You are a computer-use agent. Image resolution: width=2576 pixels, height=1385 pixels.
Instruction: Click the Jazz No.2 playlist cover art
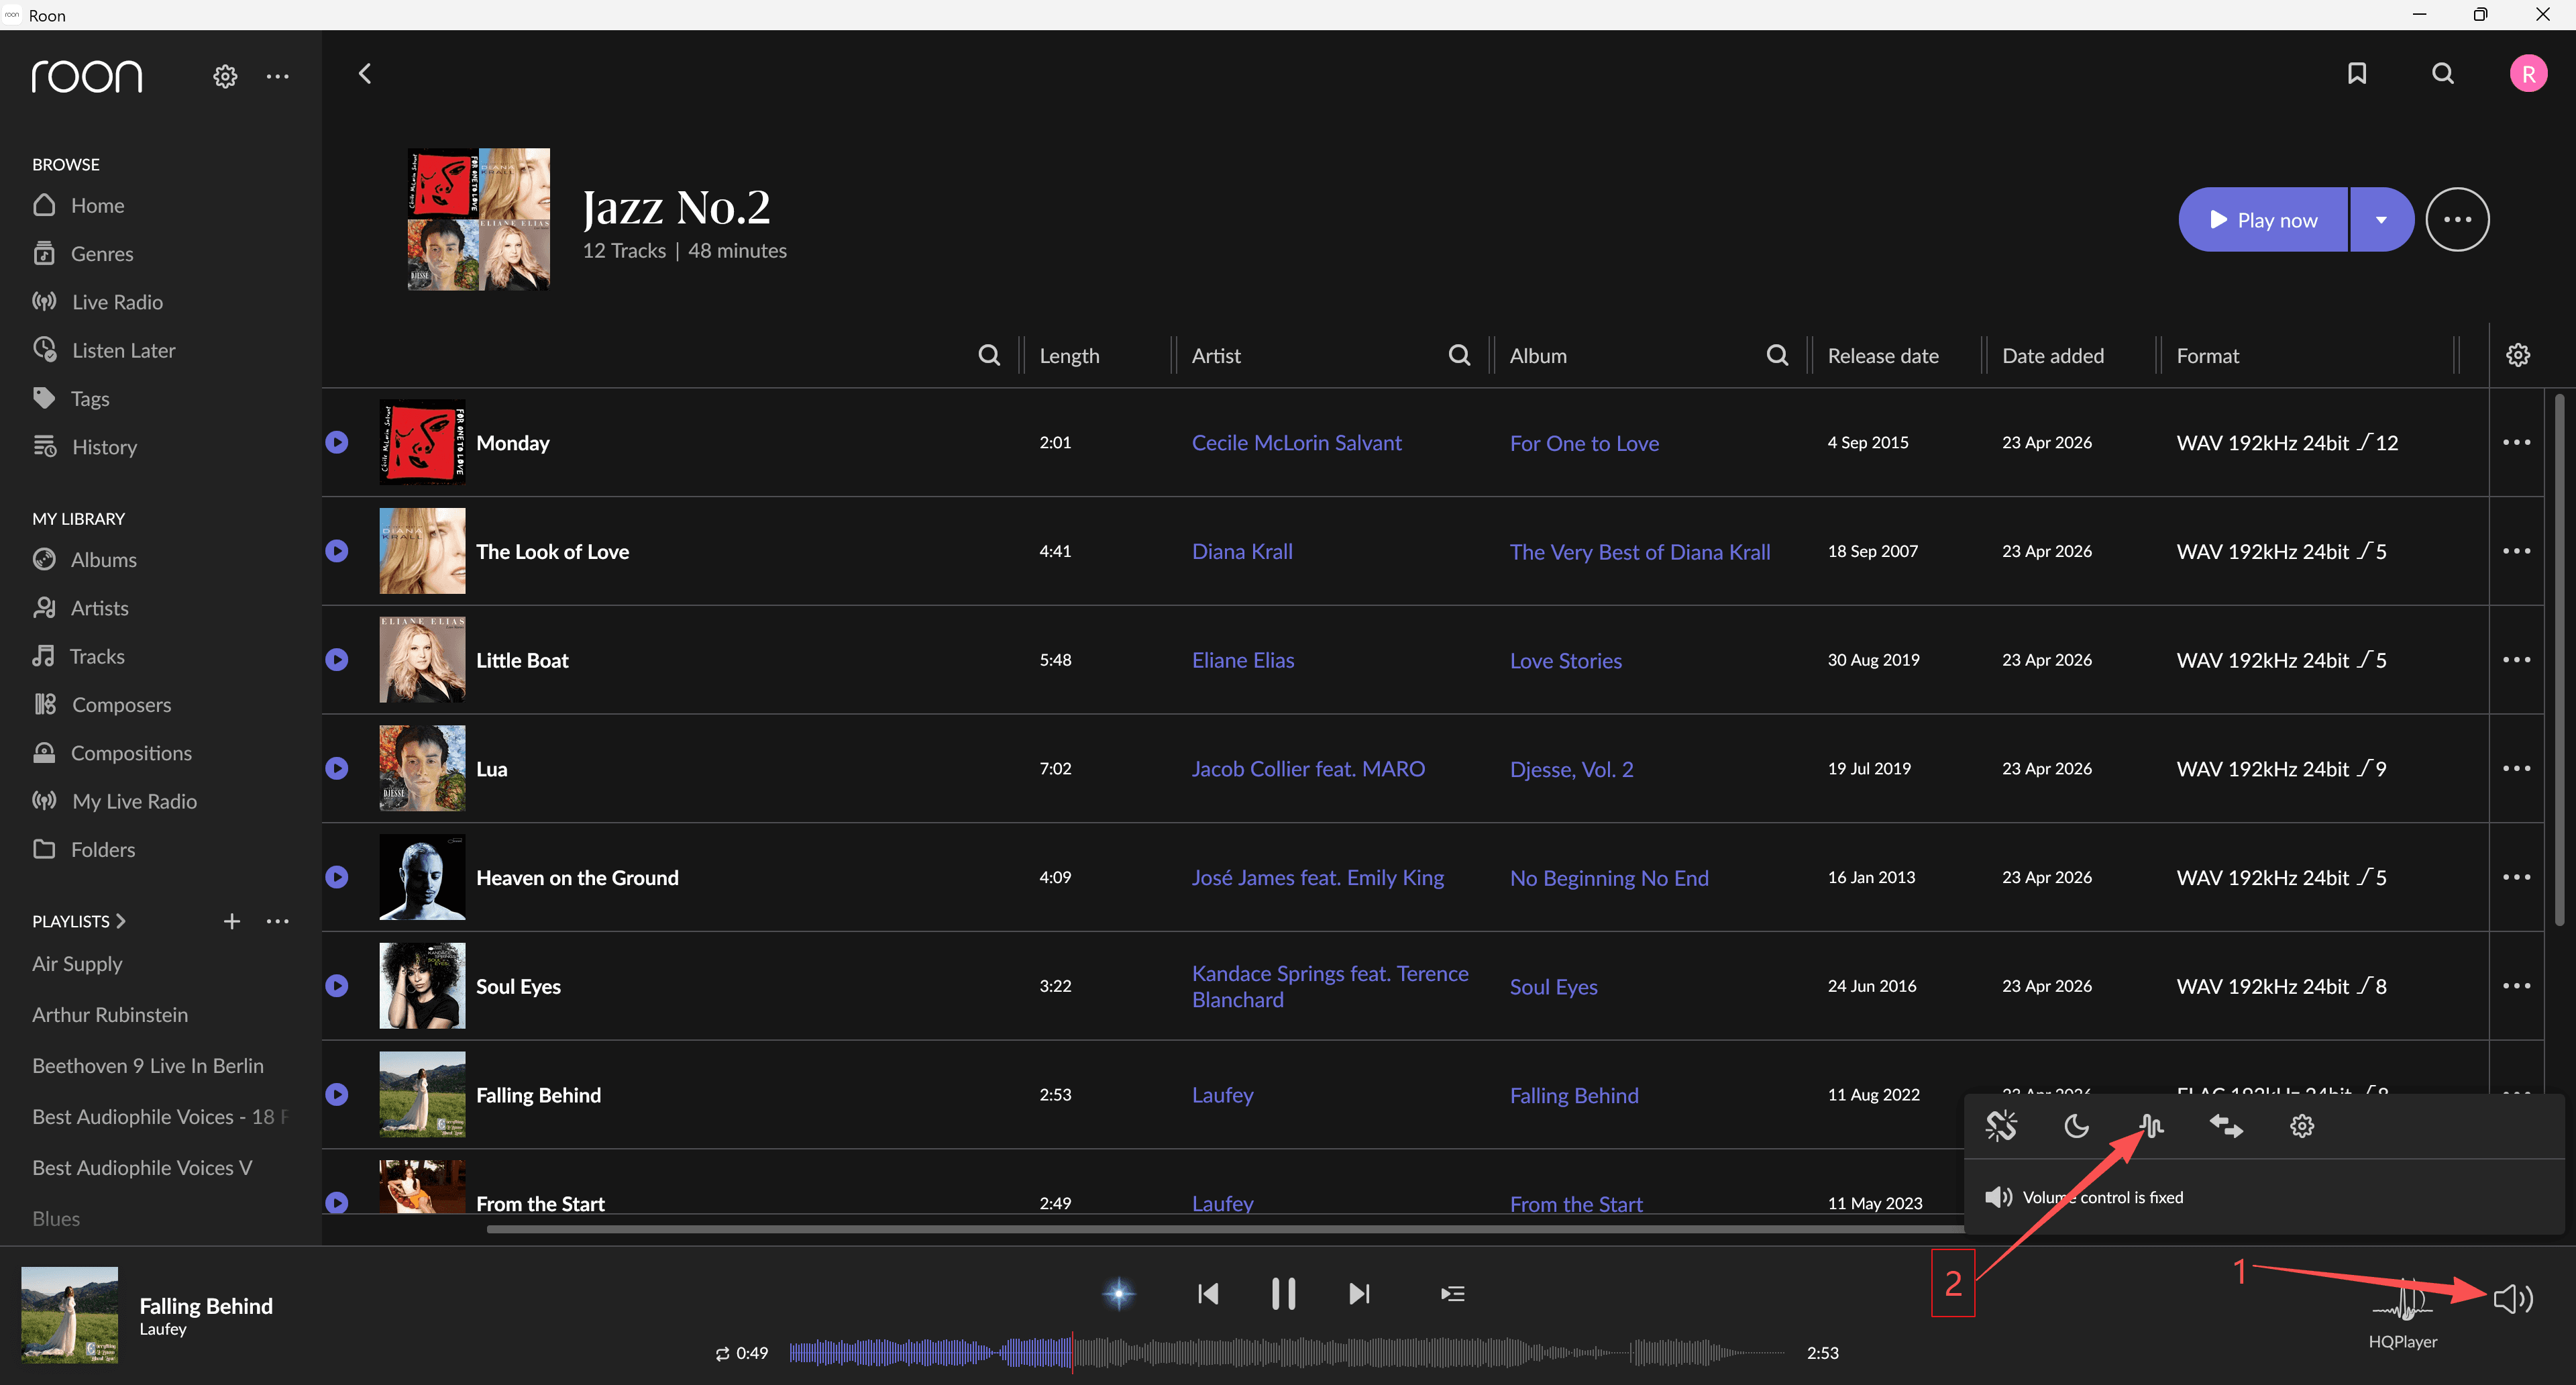[479, 219]
